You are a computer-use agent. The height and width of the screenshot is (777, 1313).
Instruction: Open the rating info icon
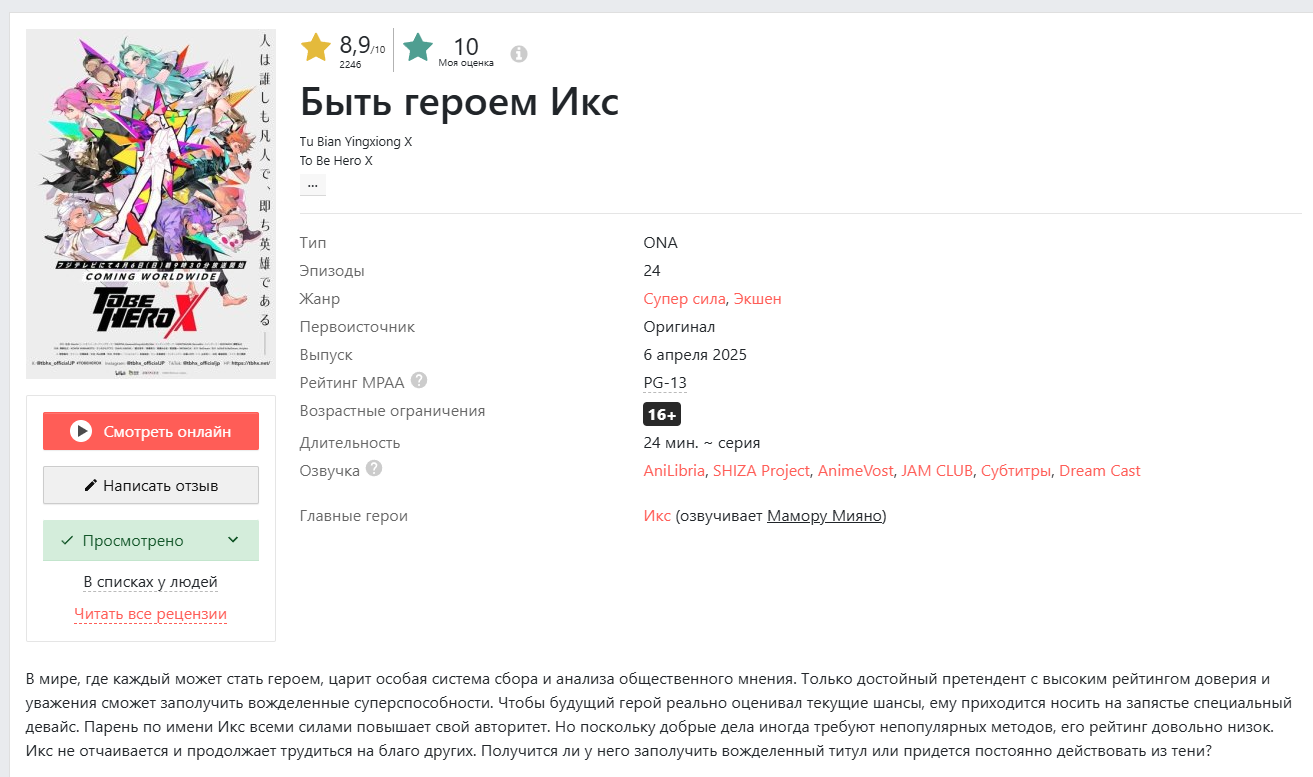tap(519, 54)
